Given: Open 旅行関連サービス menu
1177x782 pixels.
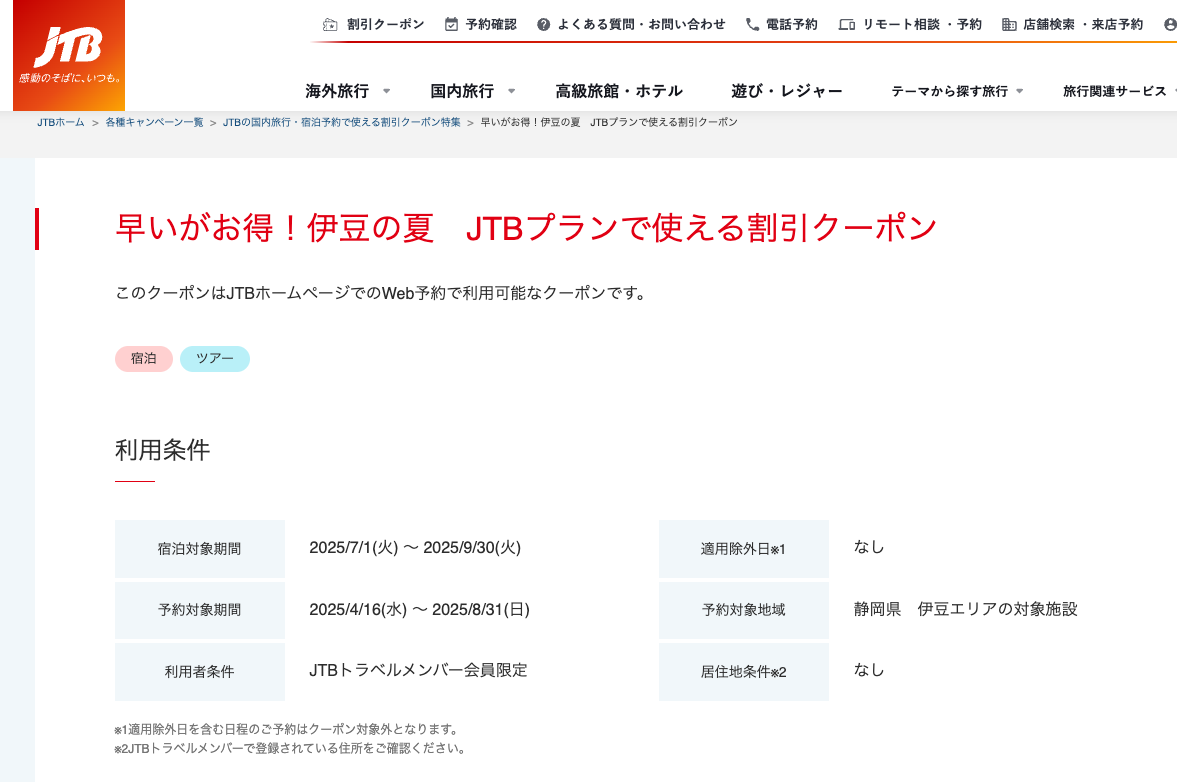Looking at the screenshot, I should pos(1115,92).
